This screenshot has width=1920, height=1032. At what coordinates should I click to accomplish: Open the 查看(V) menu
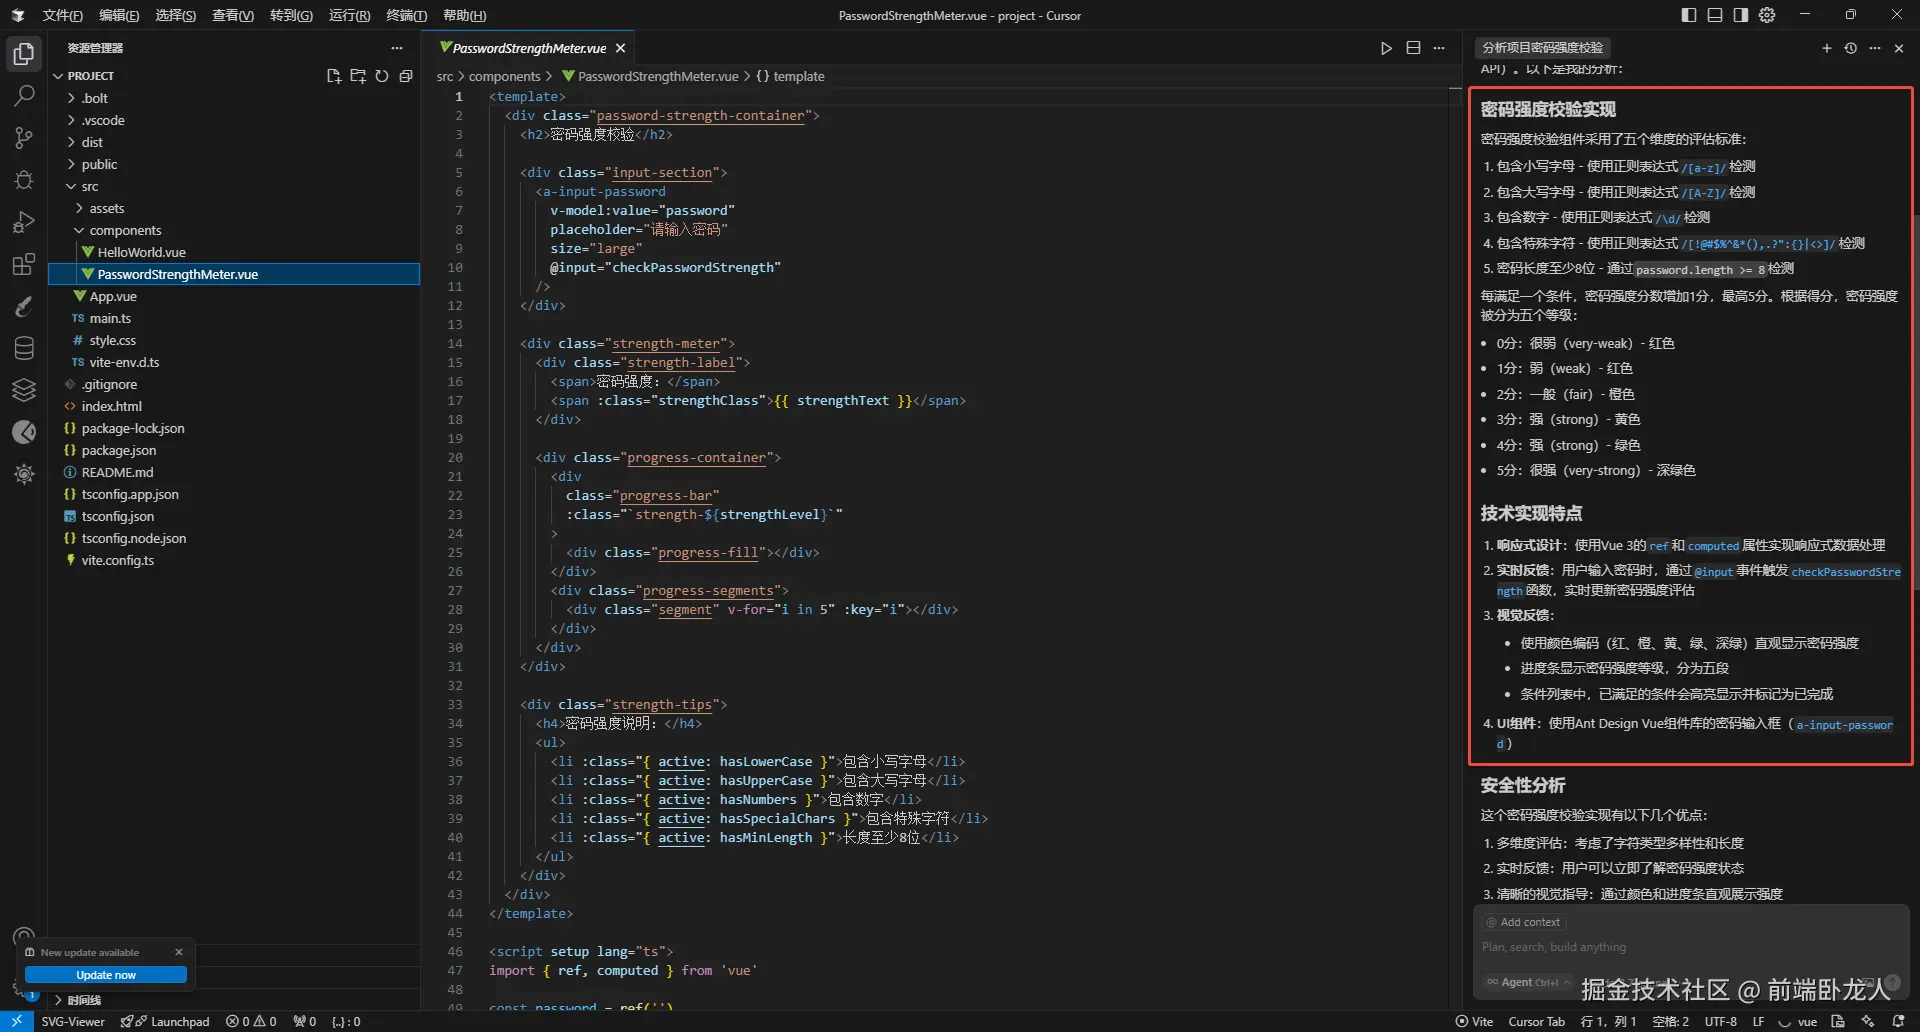tap(233, 15)
